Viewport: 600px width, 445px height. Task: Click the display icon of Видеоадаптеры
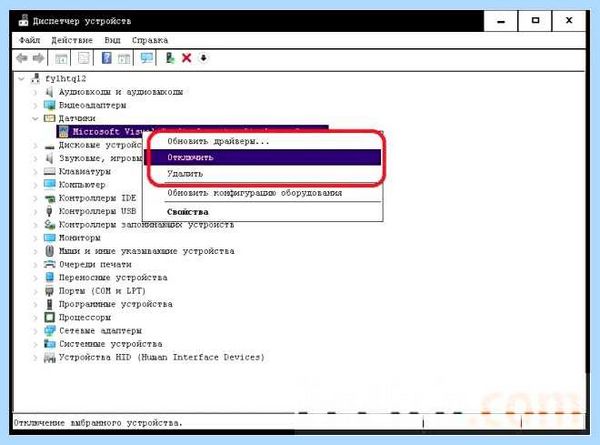[49, 105]
